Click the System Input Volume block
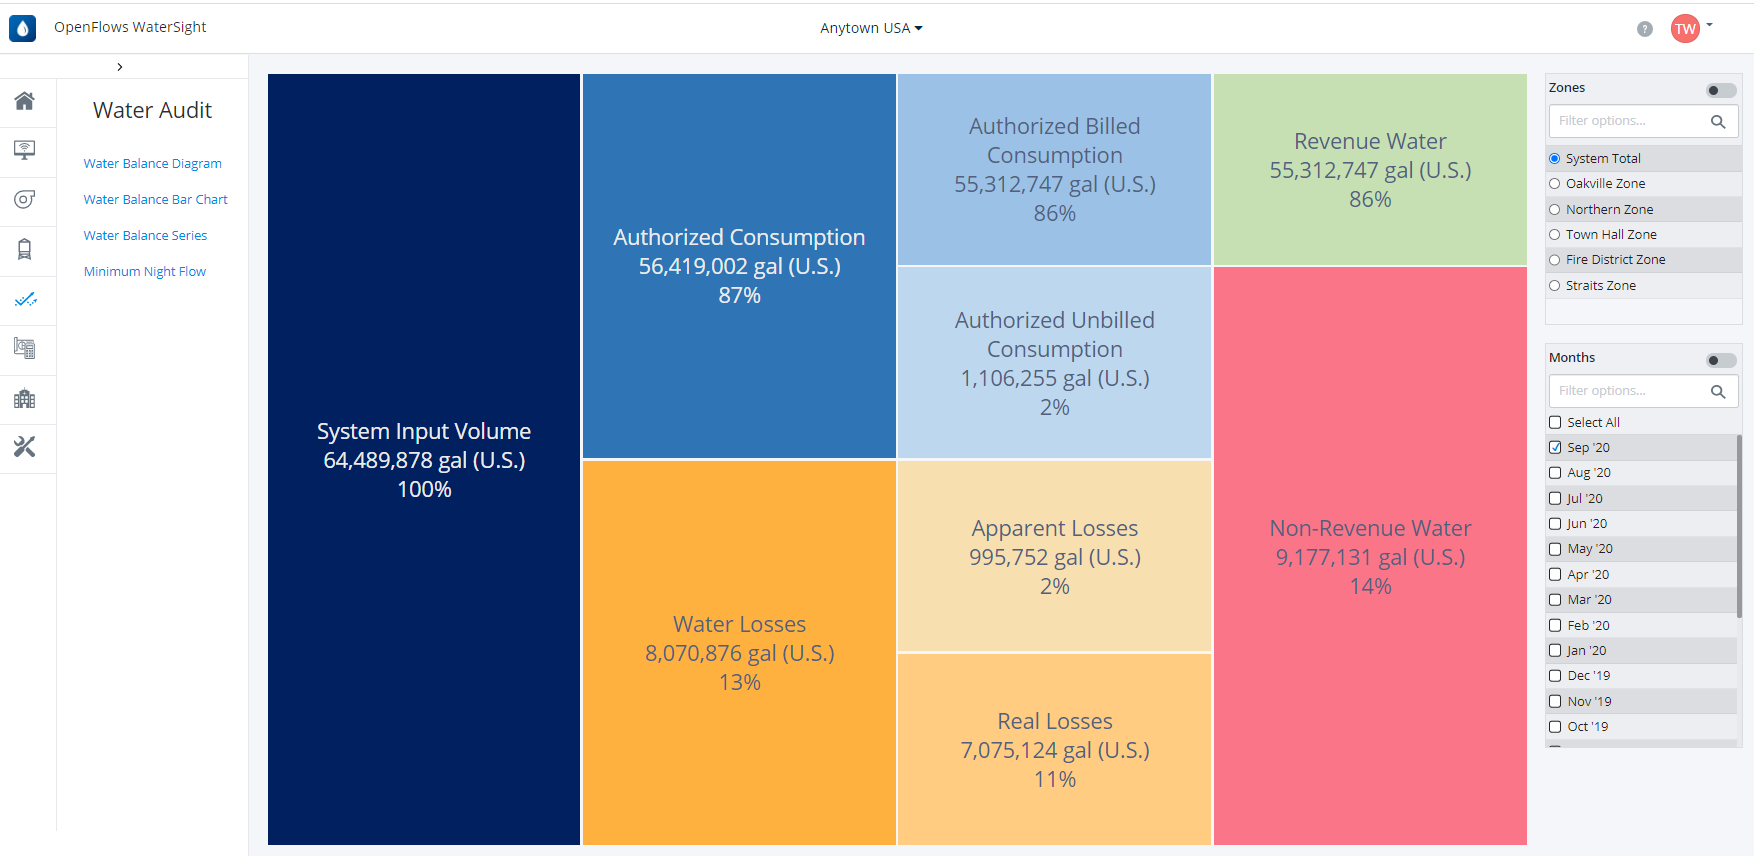Screen dimensions: 1754x856 [424, 459]
